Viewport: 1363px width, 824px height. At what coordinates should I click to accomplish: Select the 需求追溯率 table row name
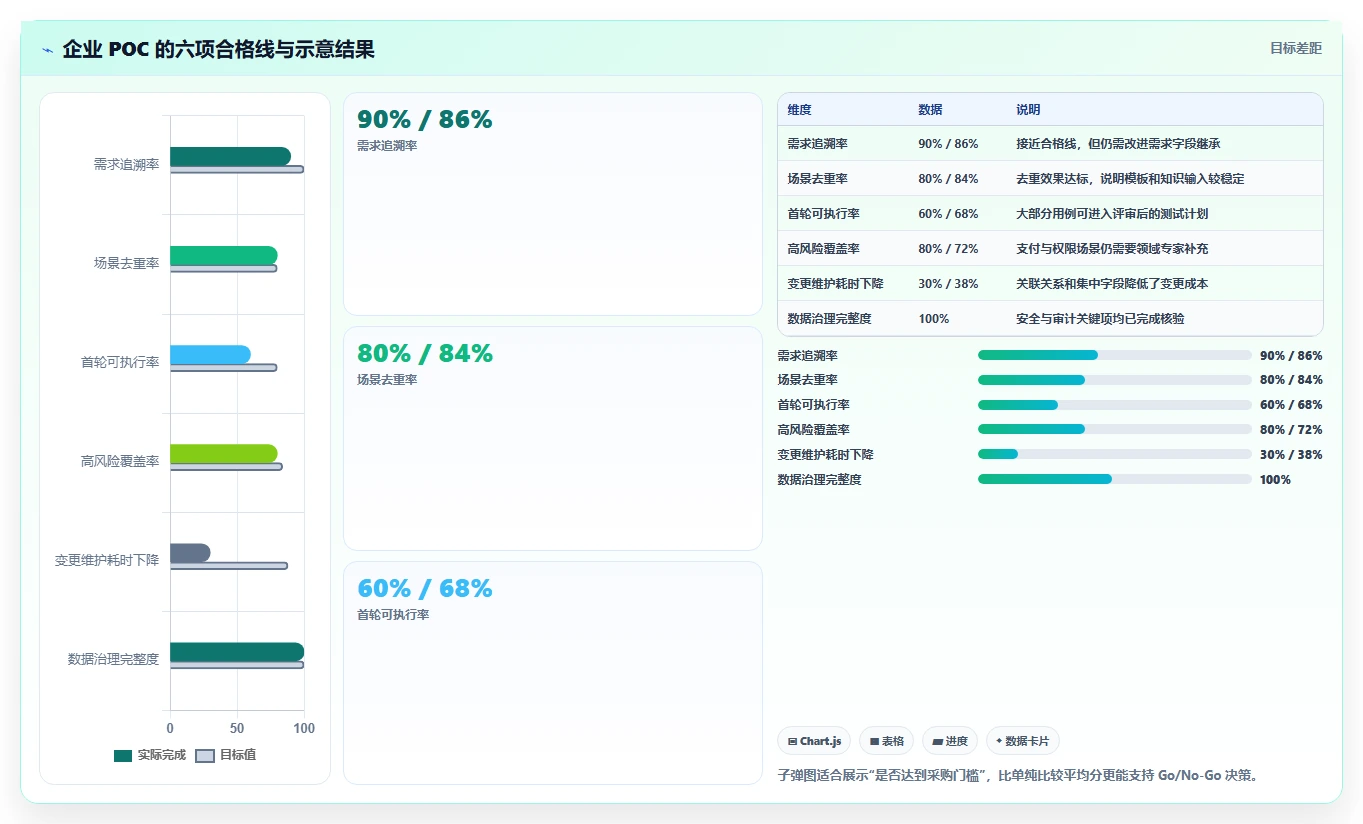(817, 144)
